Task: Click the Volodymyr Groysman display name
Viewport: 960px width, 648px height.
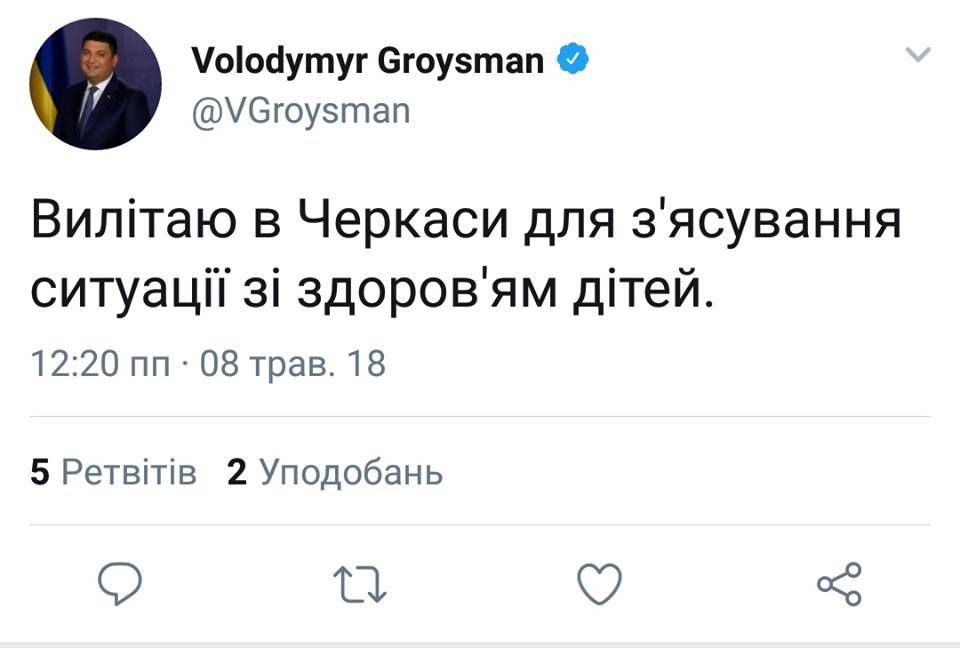Action: [x=367, y=62]
